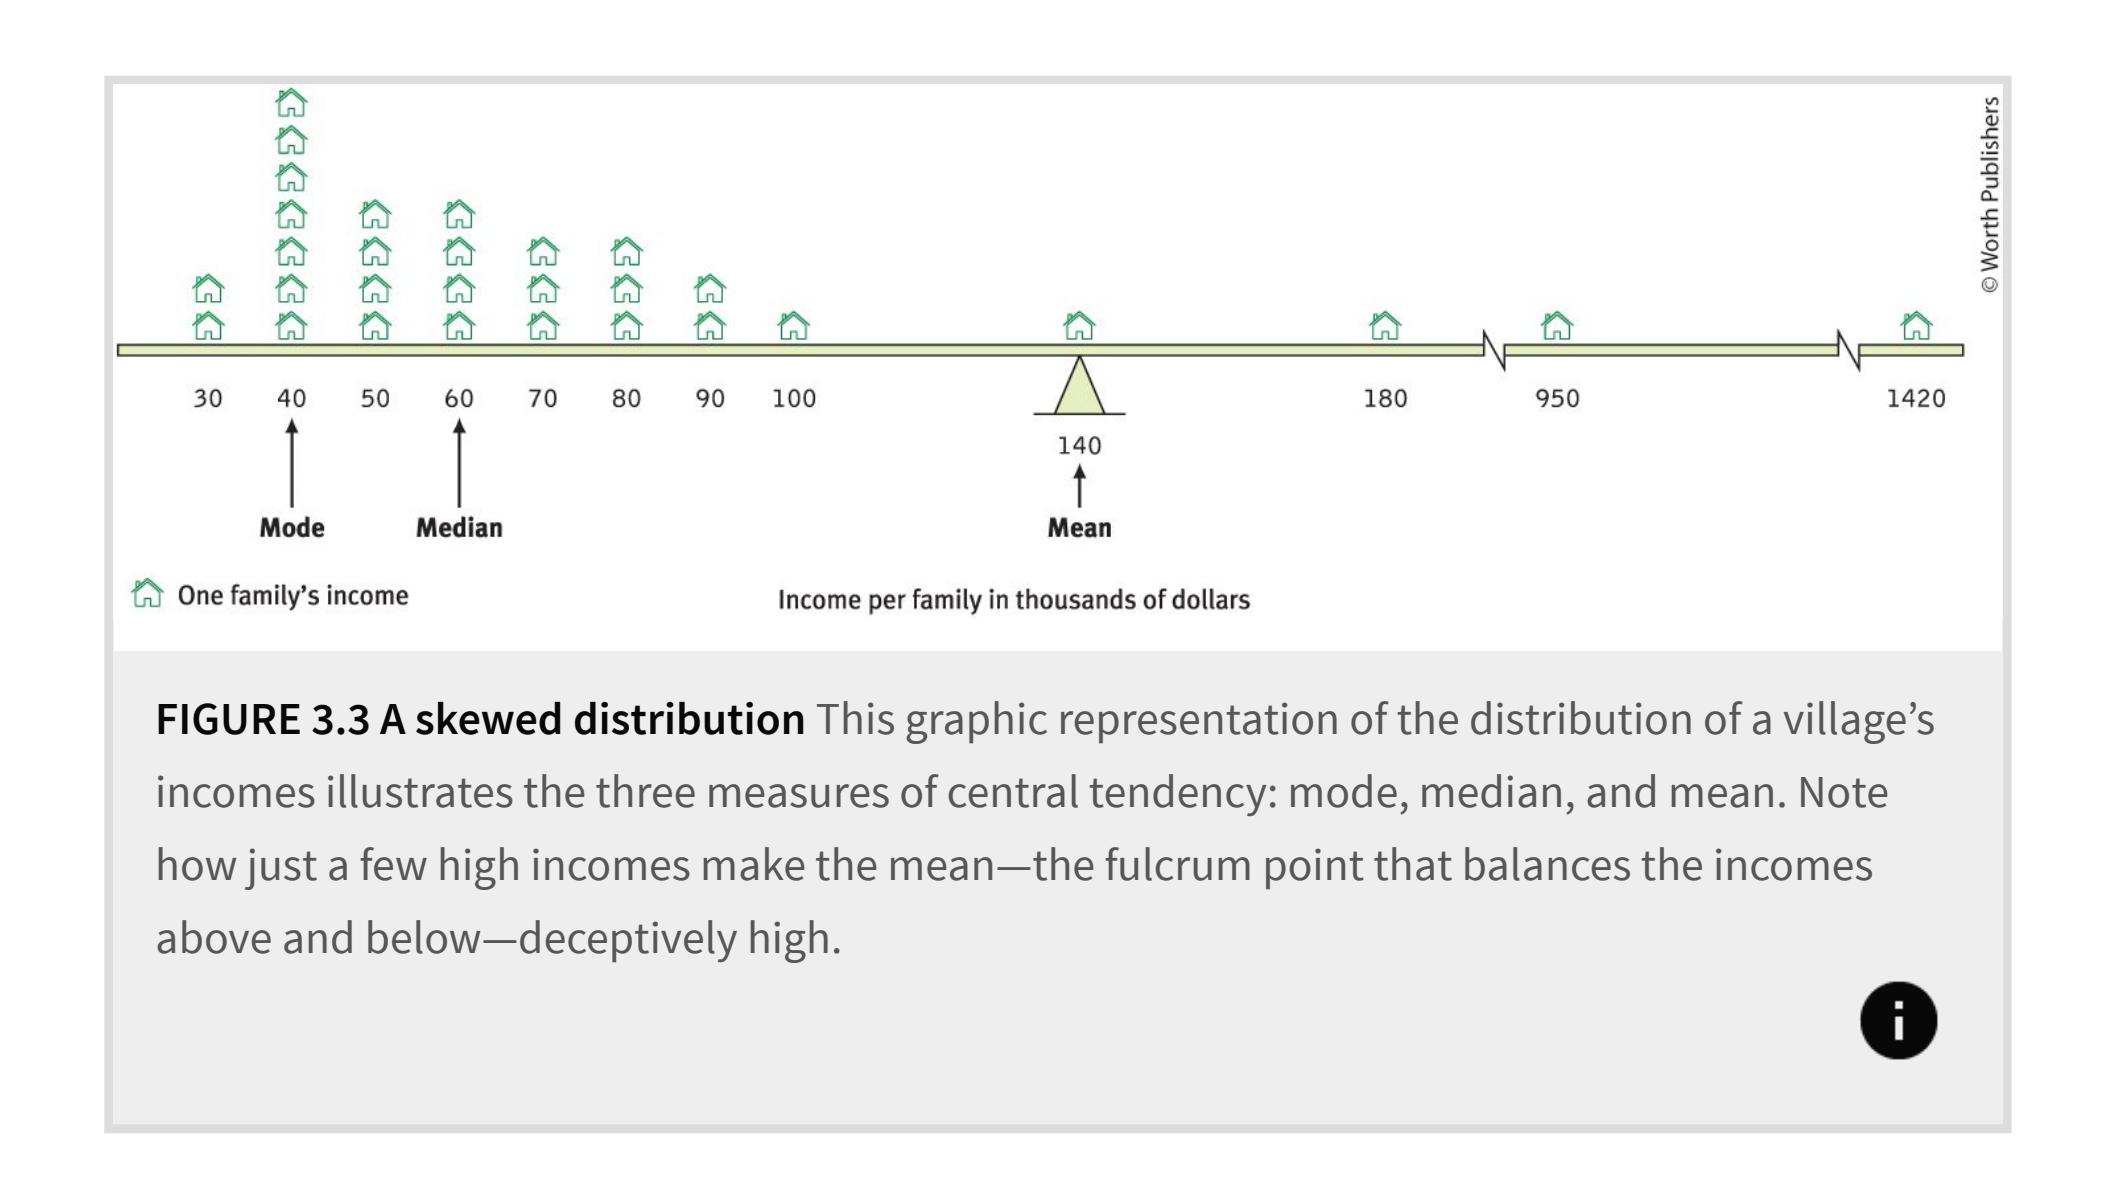The width and height of the screenshot is (2106, 1177).
Task: Click the 'FIGURE 3.3 A skewed distribution' heading
Action: coord(480,720)
